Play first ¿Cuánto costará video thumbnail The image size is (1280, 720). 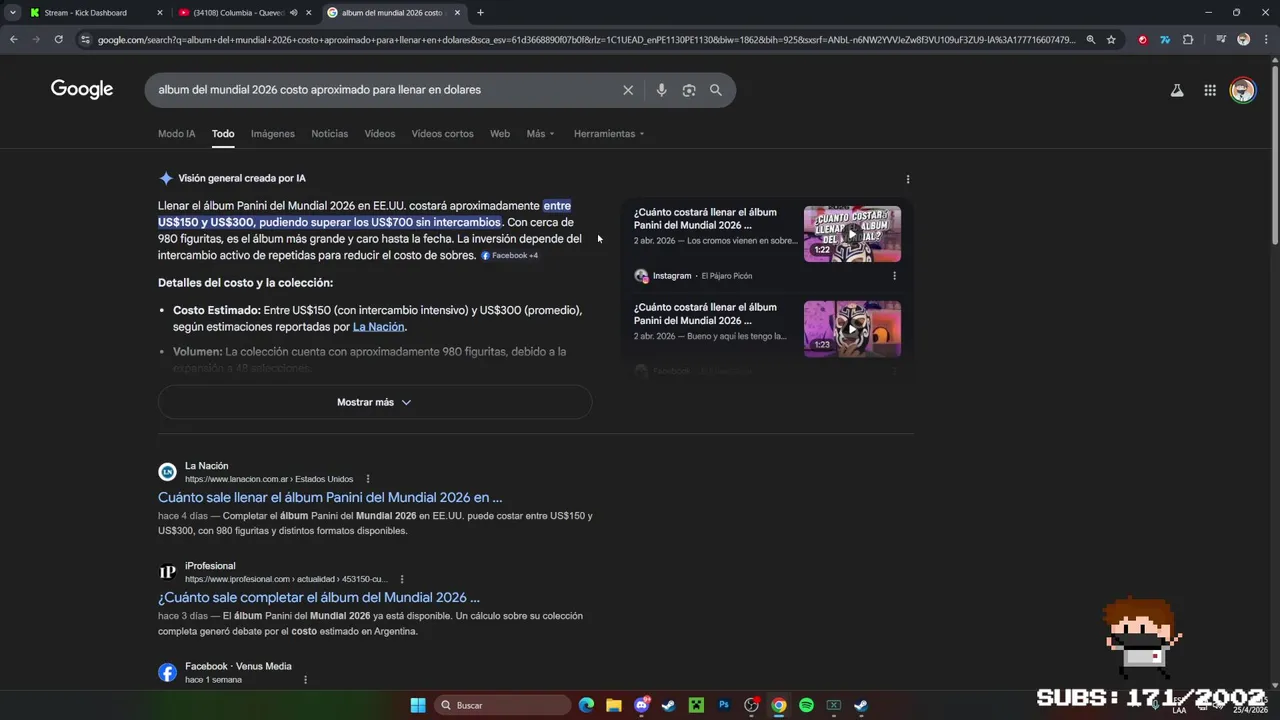[852, 234]
